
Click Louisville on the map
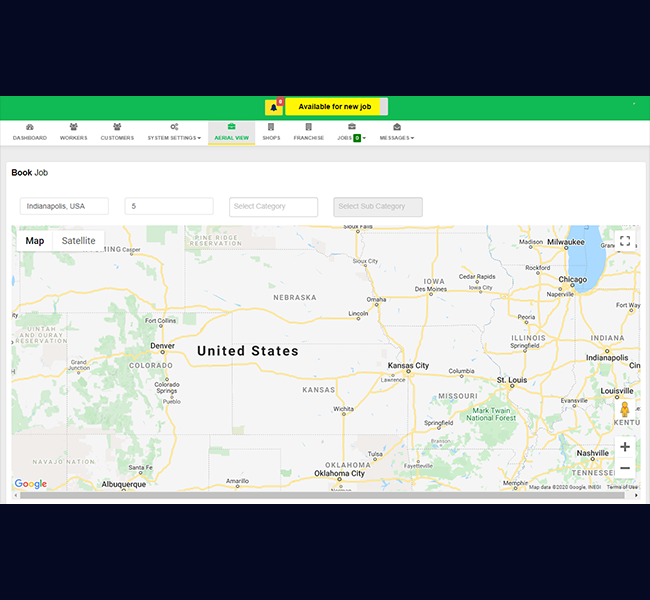point(617,391)
